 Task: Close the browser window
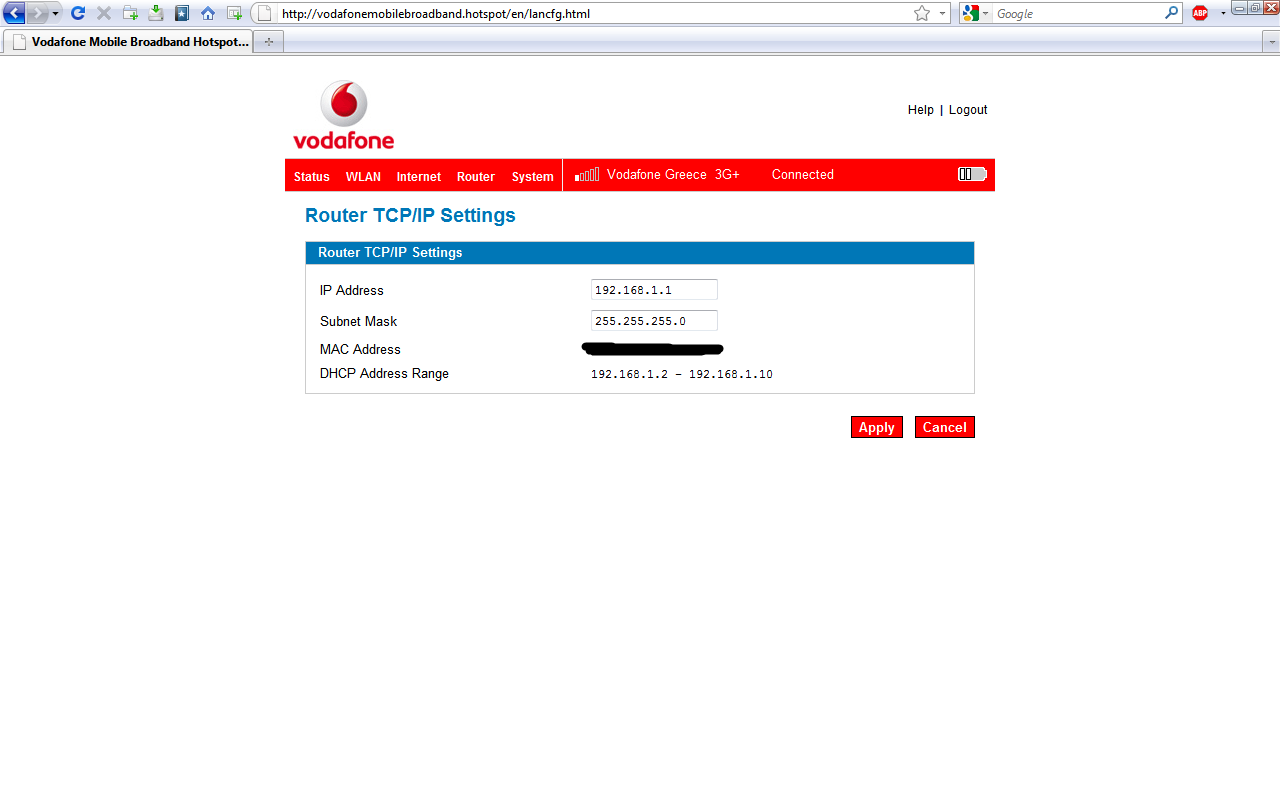click(1270, 8)
